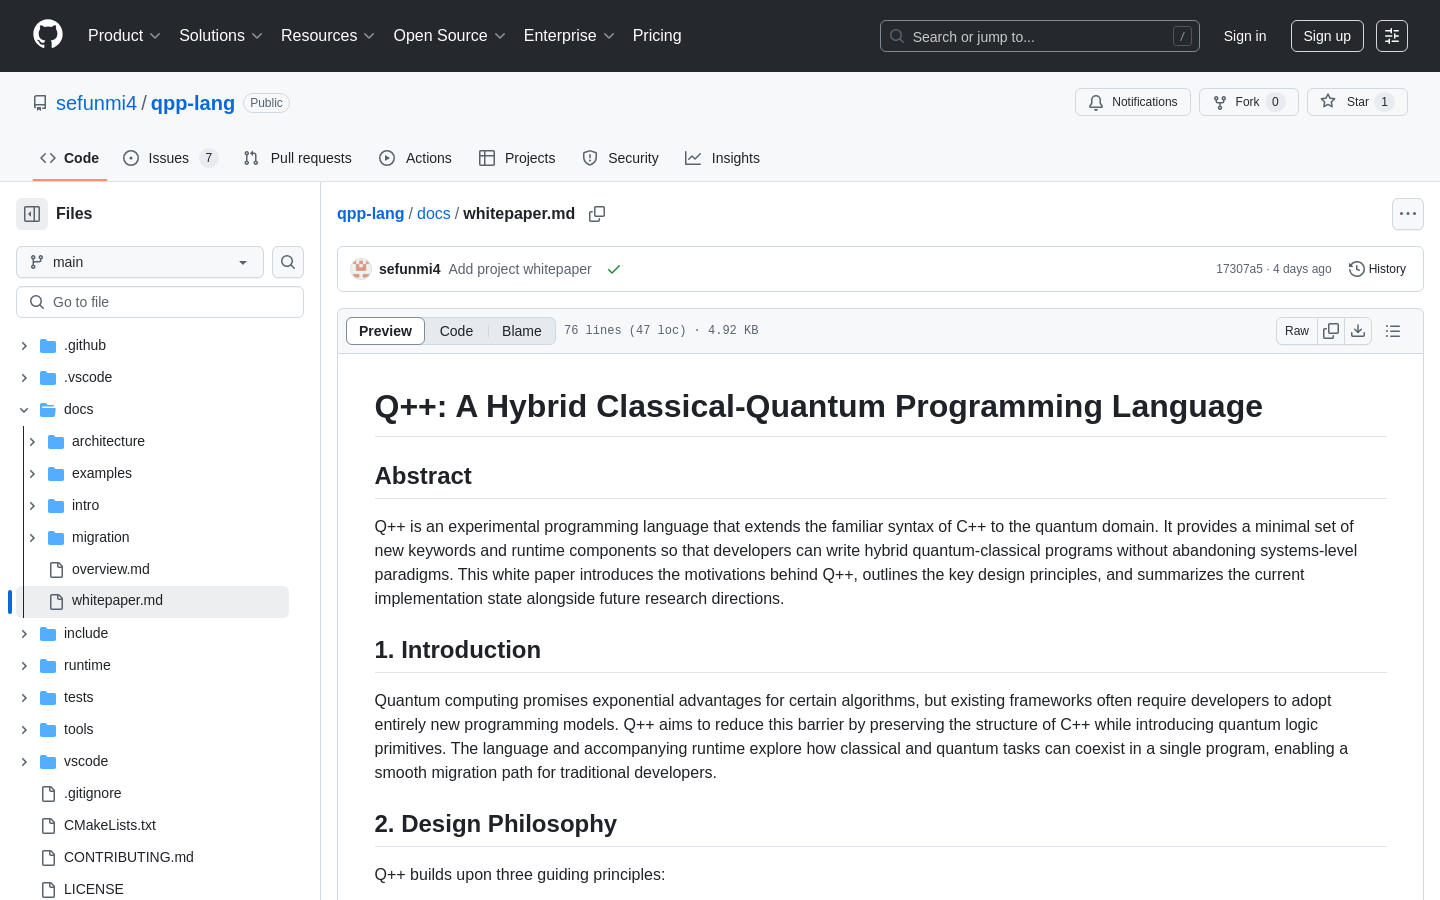Switch file view to Blame

[x=522, y=331]
